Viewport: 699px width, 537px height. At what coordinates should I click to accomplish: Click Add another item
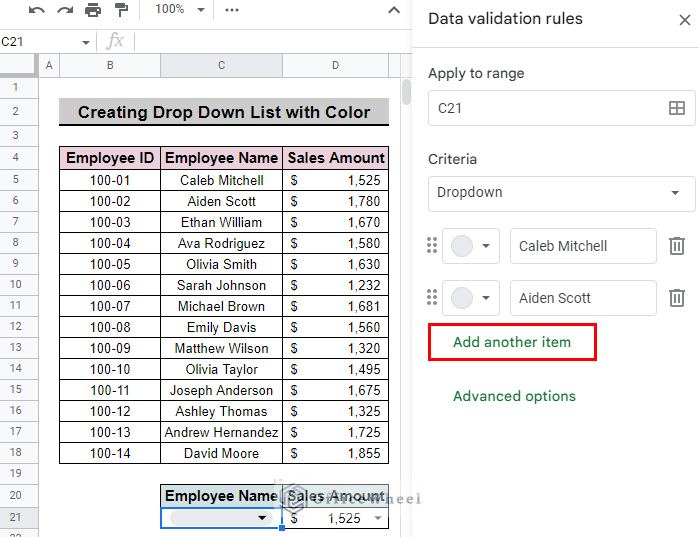[512, 342]
